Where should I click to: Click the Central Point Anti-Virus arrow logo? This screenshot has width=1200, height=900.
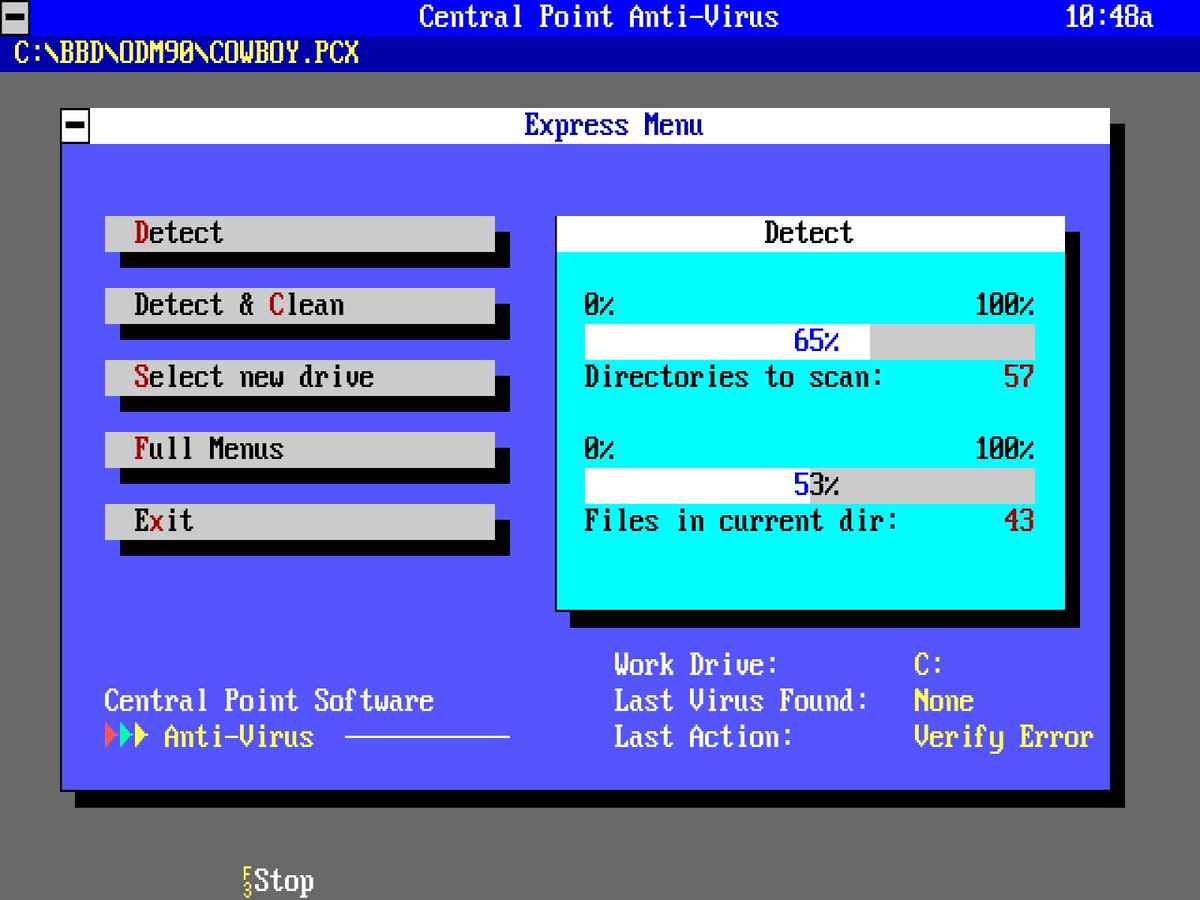(126, 737)
